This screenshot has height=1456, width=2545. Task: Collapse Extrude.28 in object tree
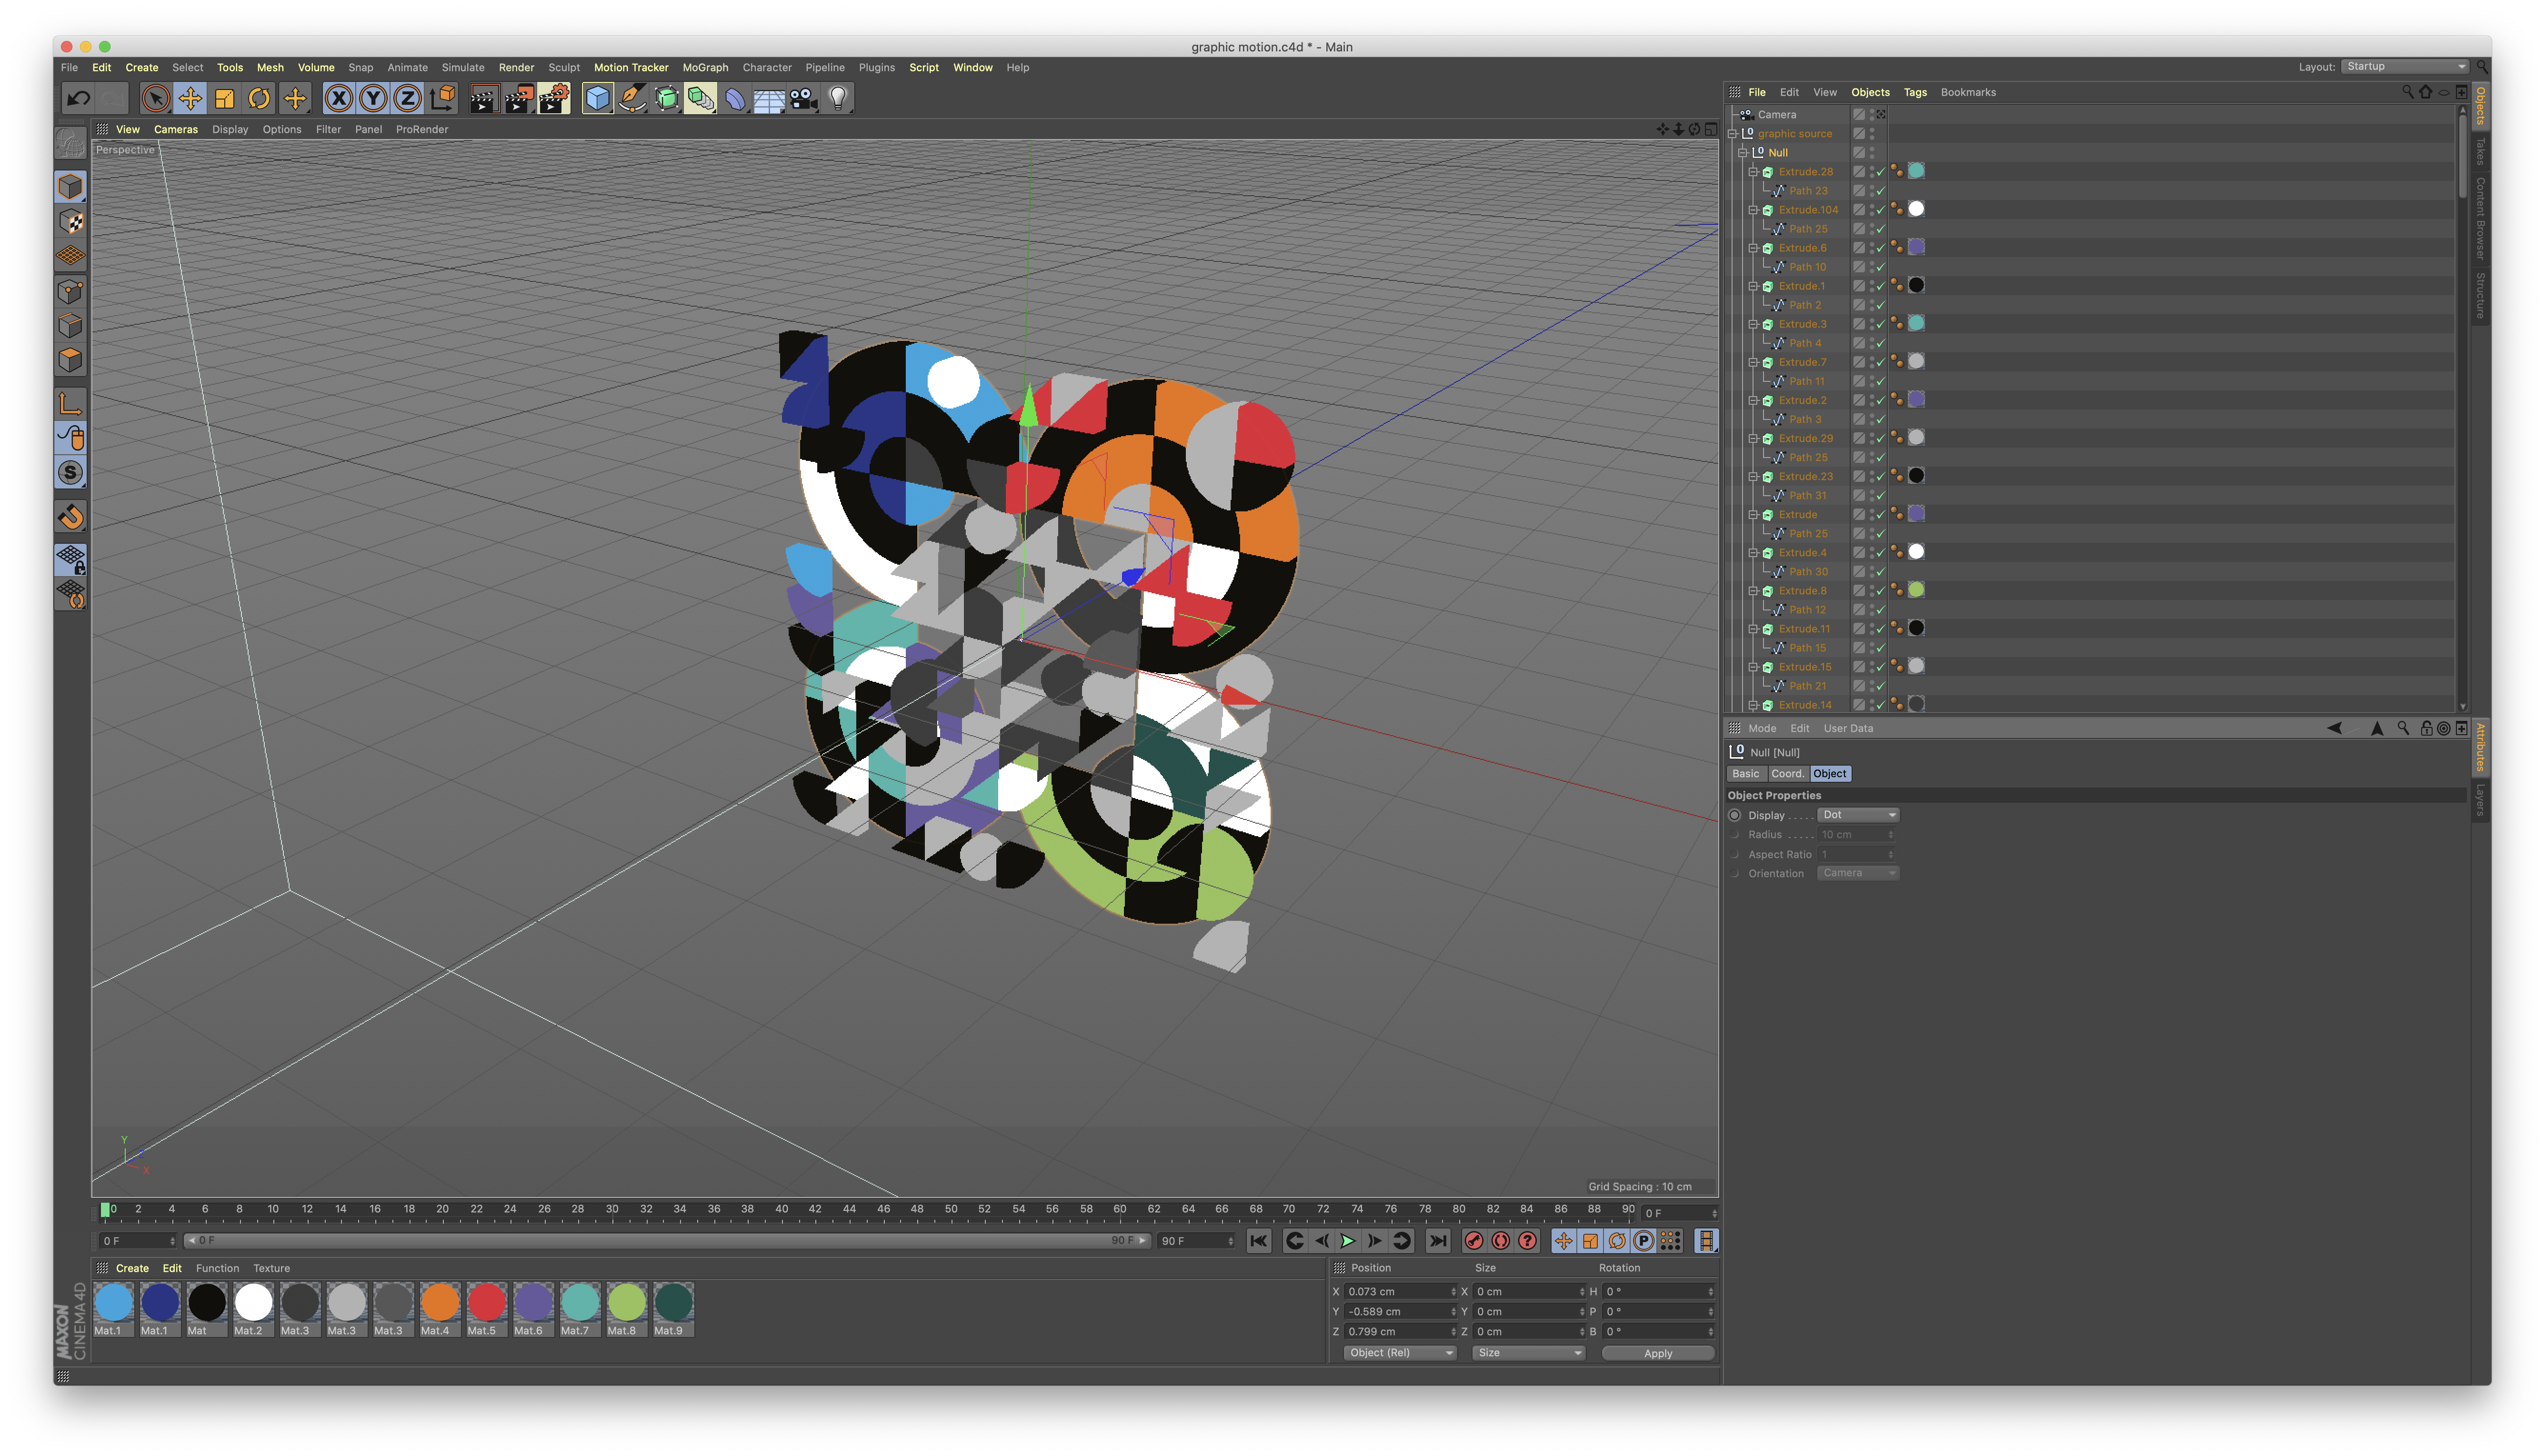[x=1753, y=172]
